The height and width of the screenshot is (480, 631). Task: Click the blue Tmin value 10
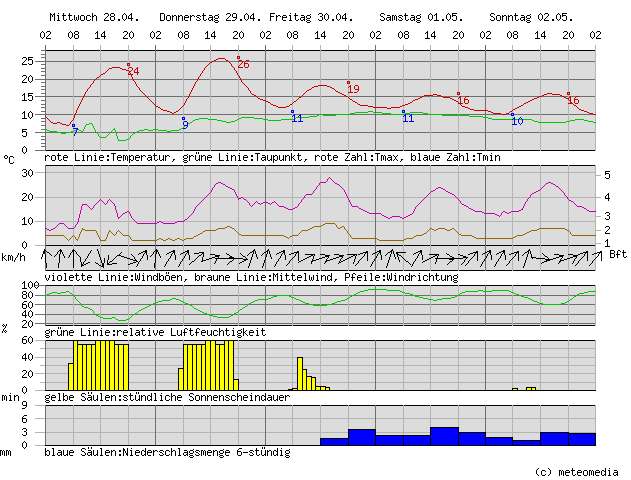click(517, 121)
